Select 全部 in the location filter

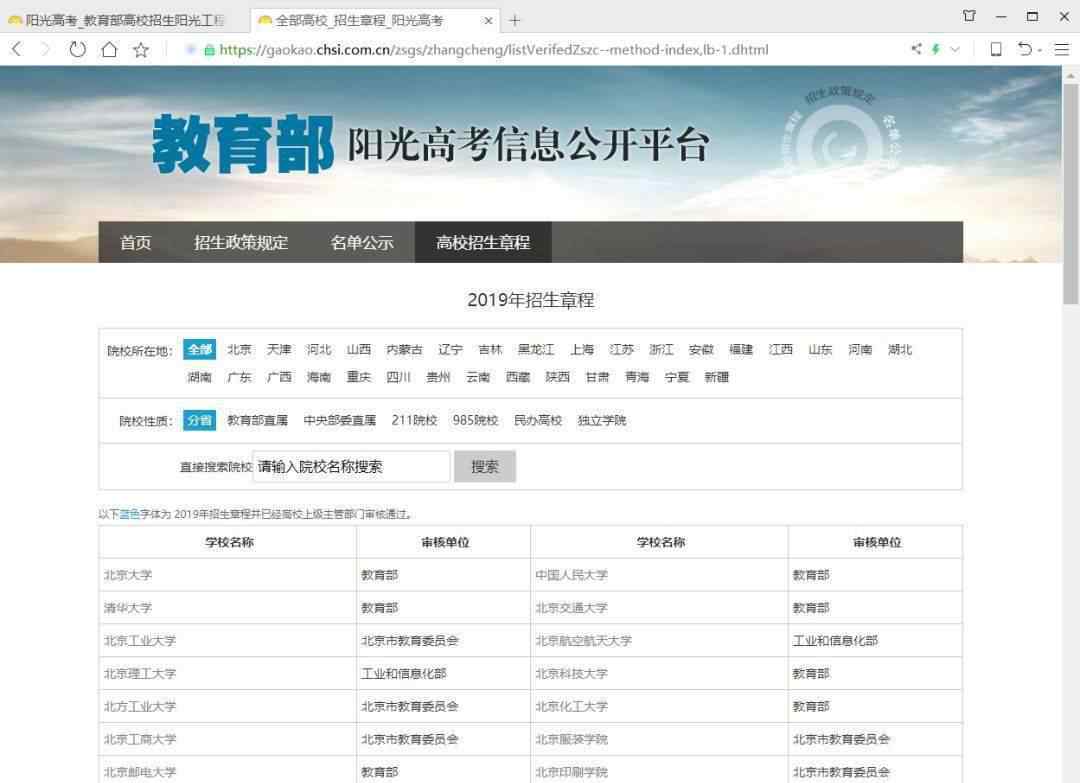coord(199,349)
